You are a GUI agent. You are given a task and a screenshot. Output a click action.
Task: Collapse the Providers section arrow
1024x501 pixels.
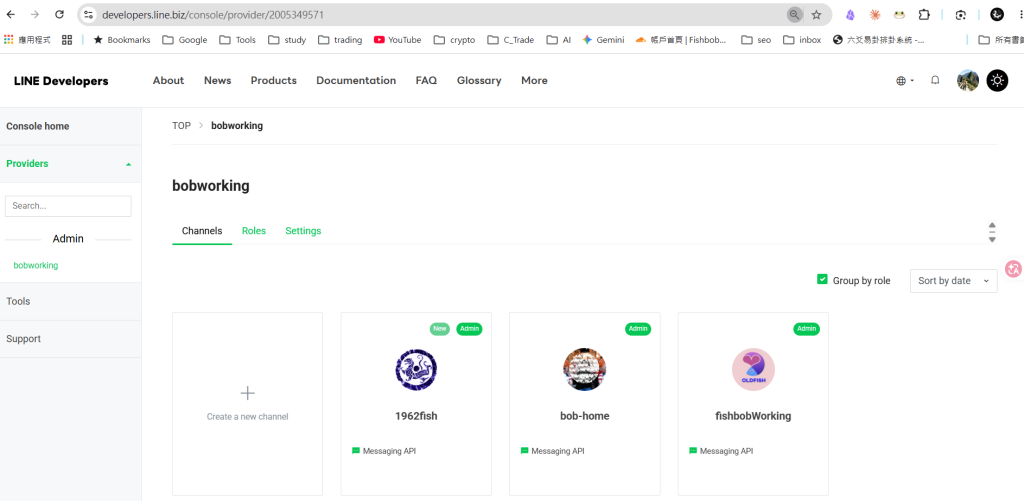(128, 164)
